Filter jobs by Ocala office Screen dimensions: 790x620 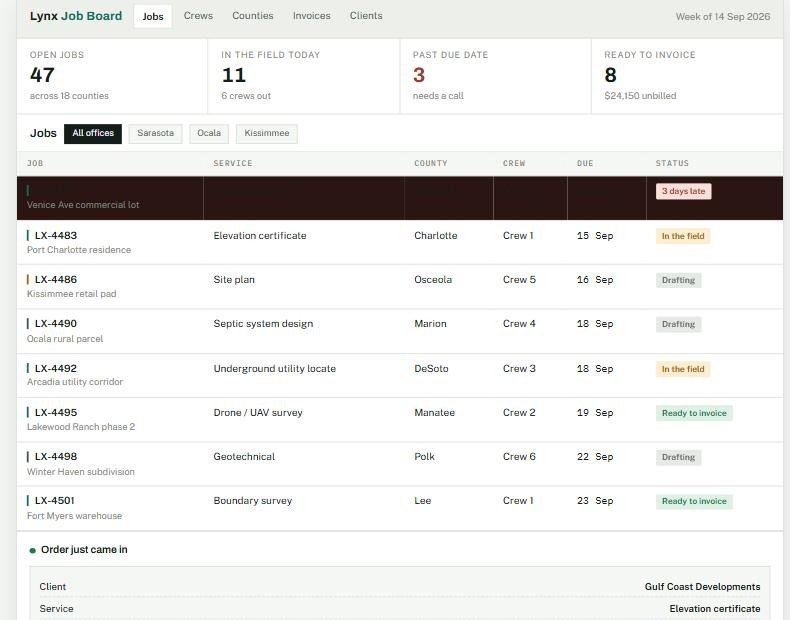209,133
